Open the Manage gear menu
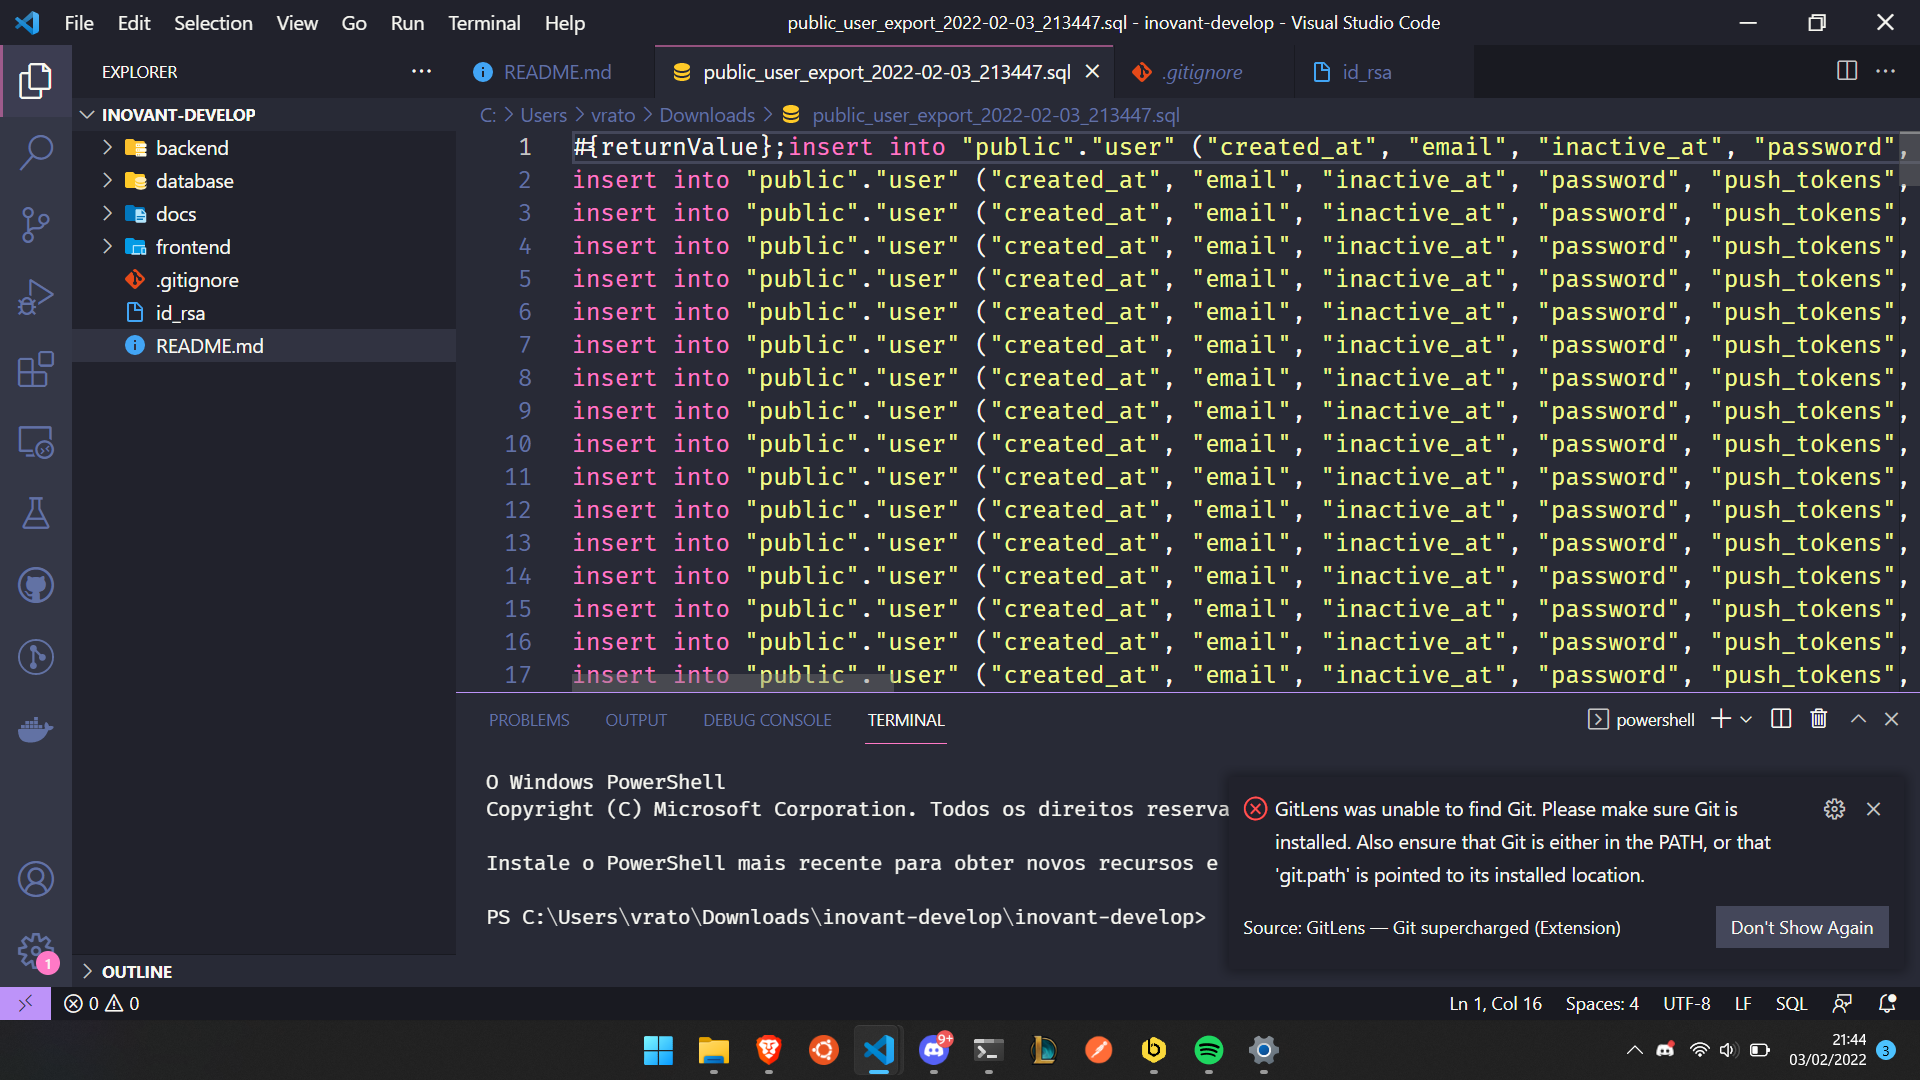 pos(36,951)
